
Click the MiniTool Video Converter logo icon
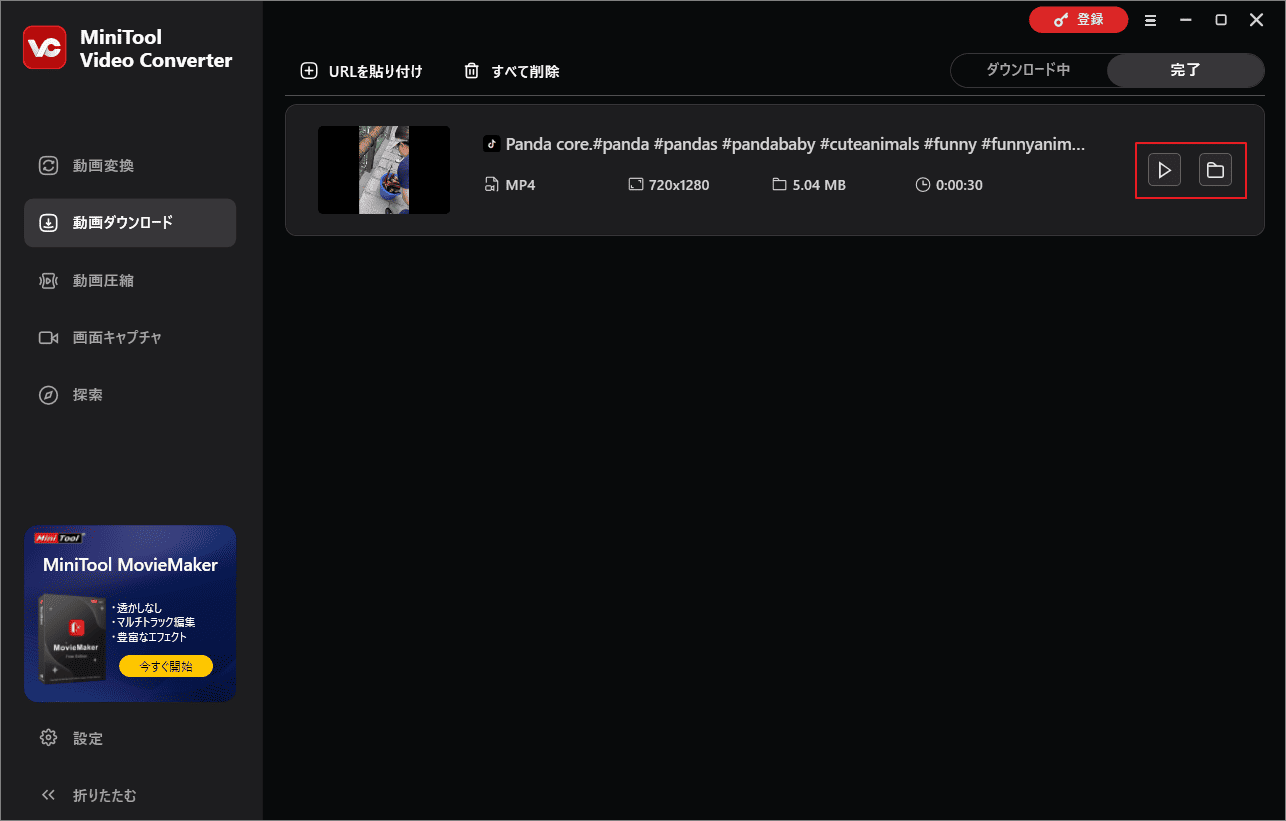click(x=45, y=48)
